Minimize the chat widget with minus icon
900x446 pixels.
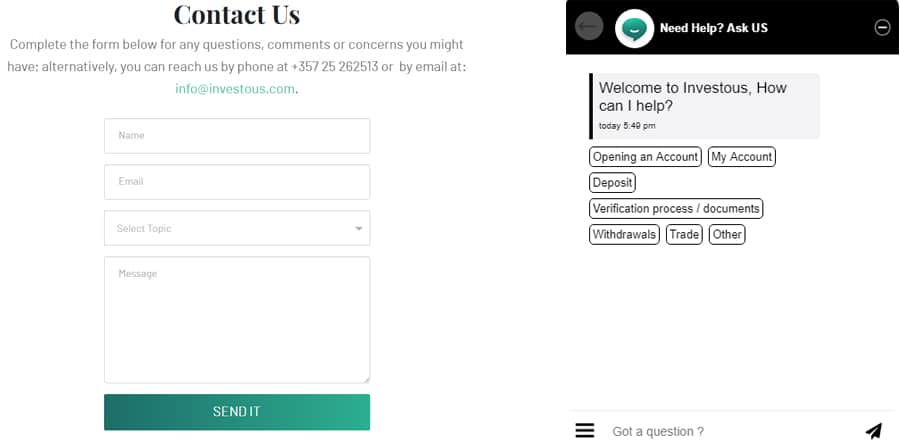(882, 28)
